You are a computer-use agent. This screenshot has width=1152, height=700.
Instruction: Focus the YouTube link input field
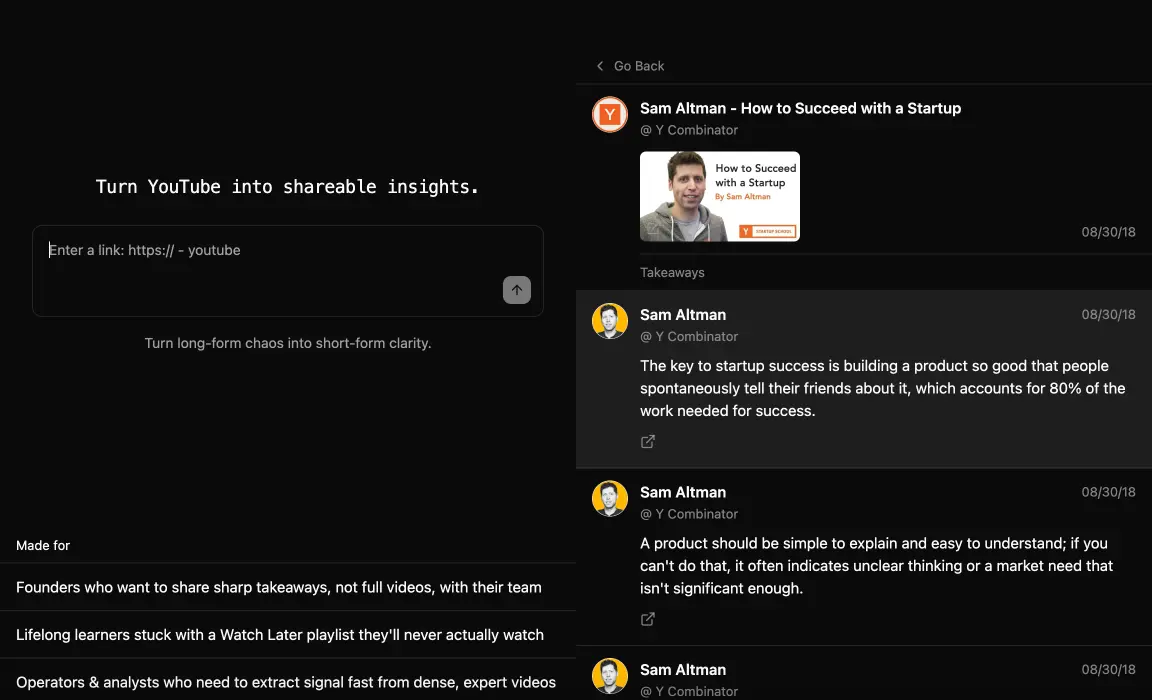coord(287,271)
